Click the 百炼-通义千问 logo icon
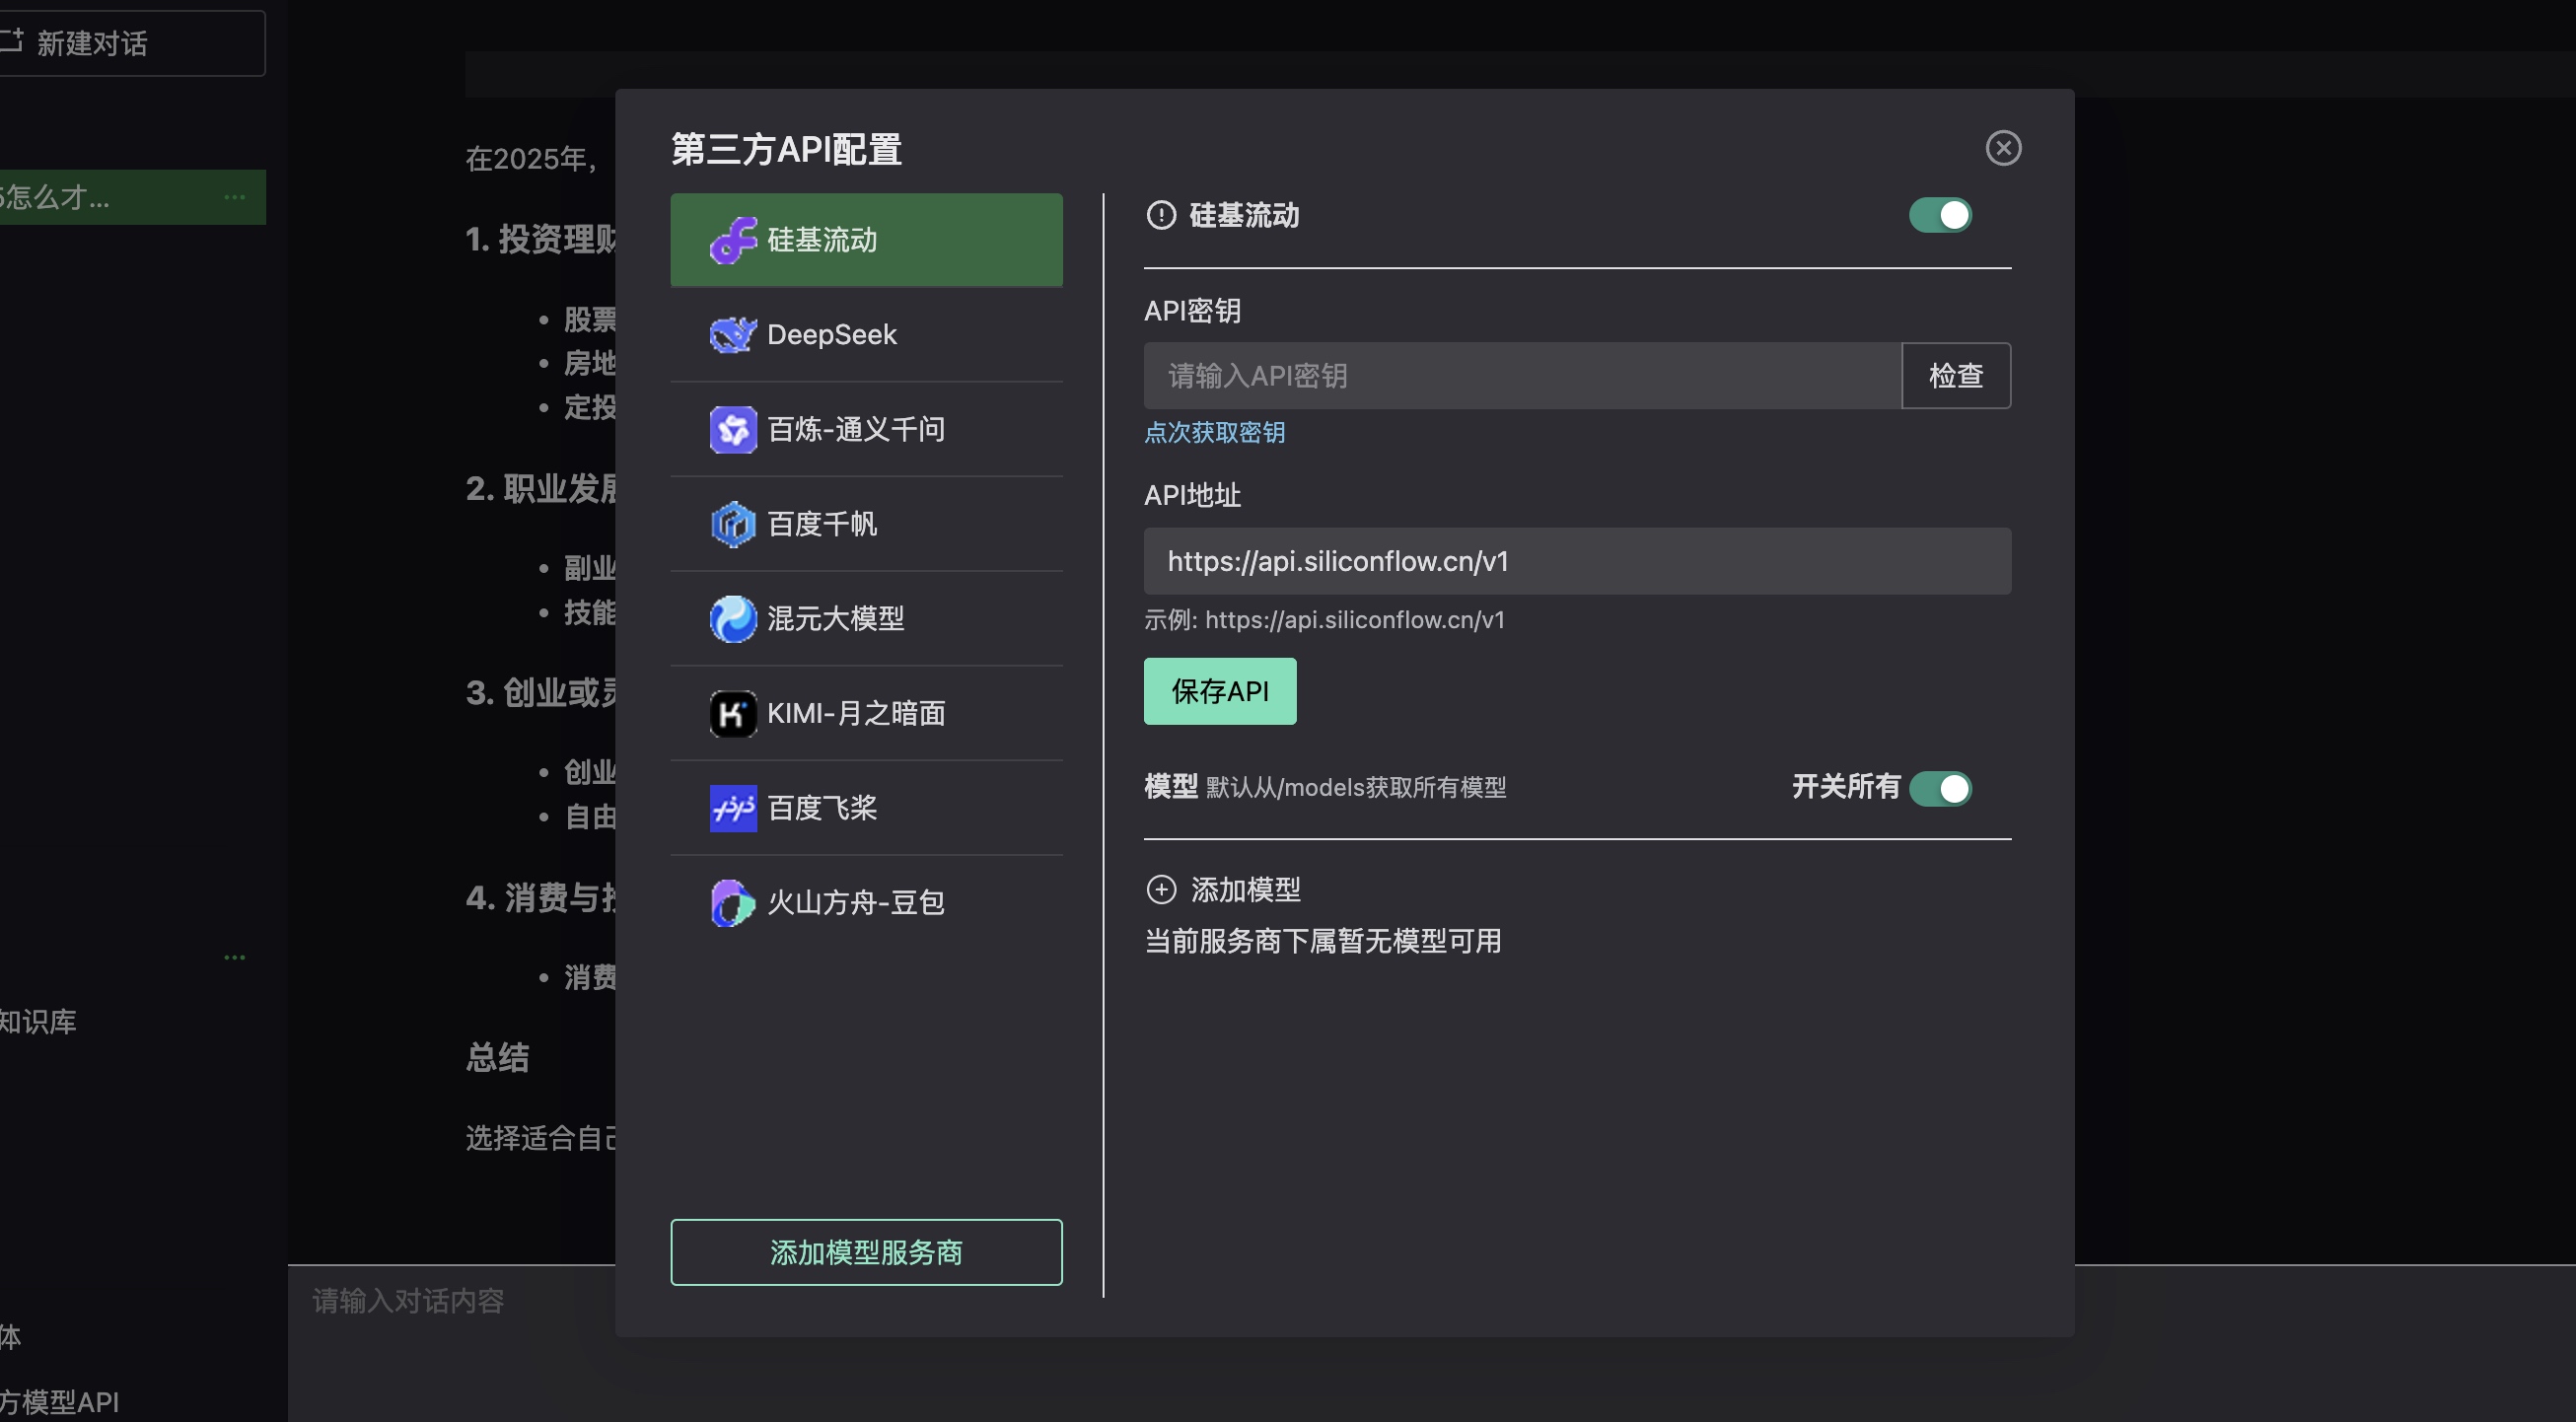 (x=733, y=429)
